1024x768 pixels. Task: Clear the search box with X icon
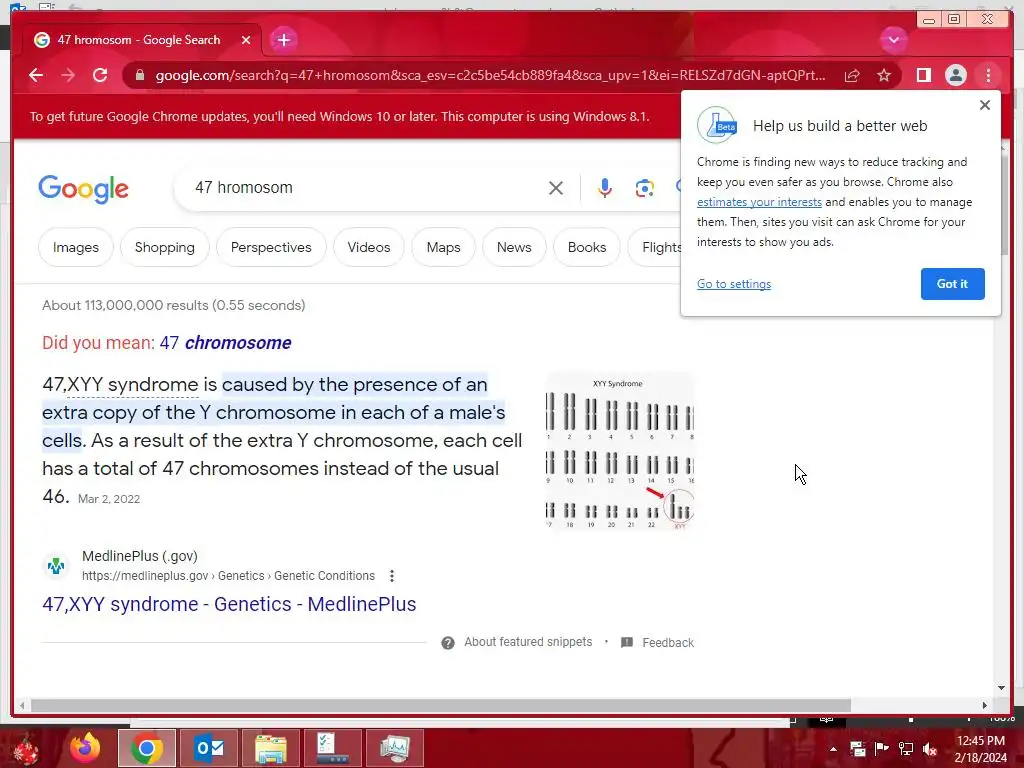(x=556, y=188)
